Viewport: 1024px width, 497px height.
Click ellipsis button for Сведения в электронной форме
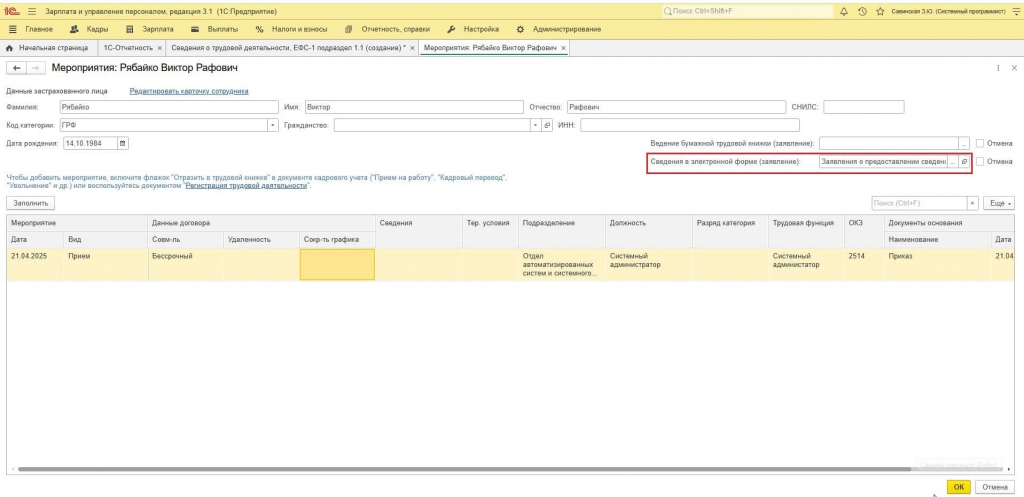pos(953,161)
